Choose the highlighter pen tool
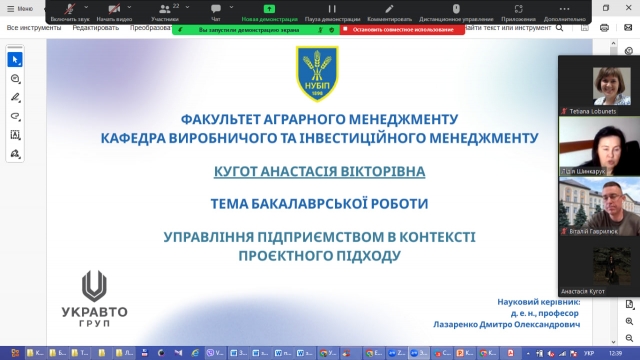 click(x=15, y=97)
